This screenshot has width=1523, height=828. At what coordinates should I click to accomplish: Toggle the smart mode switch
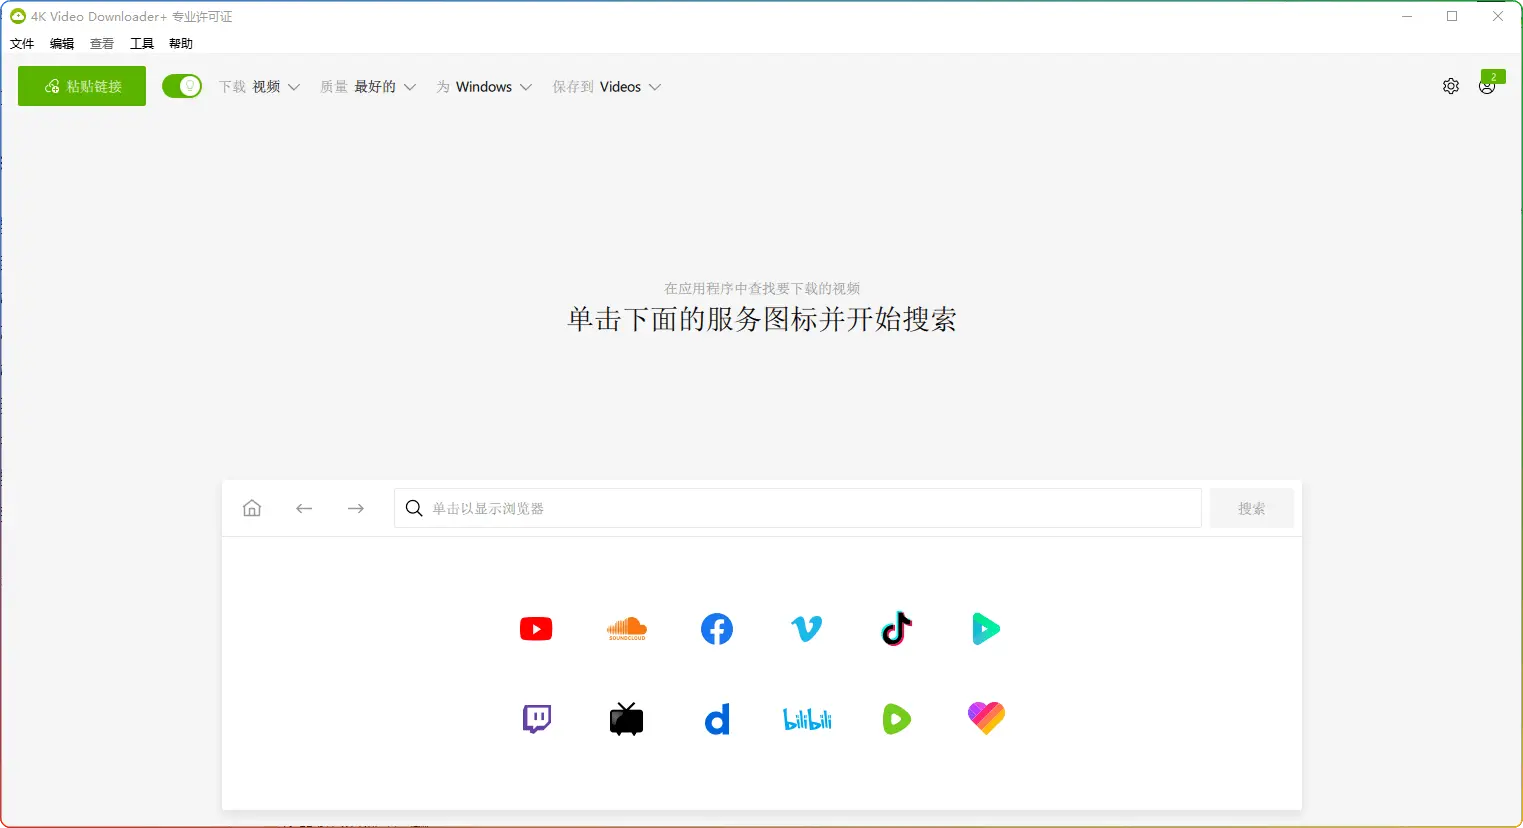[182, 87]
